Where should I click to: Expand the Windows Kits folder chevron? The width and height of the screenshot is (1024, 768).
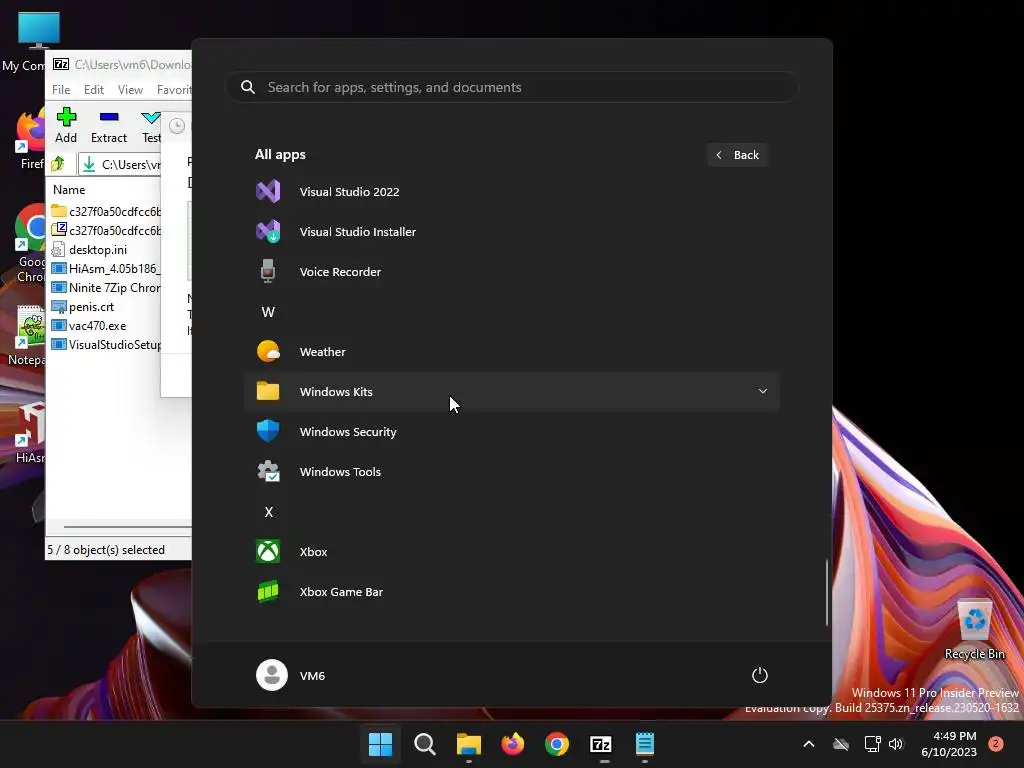[762, 391]
